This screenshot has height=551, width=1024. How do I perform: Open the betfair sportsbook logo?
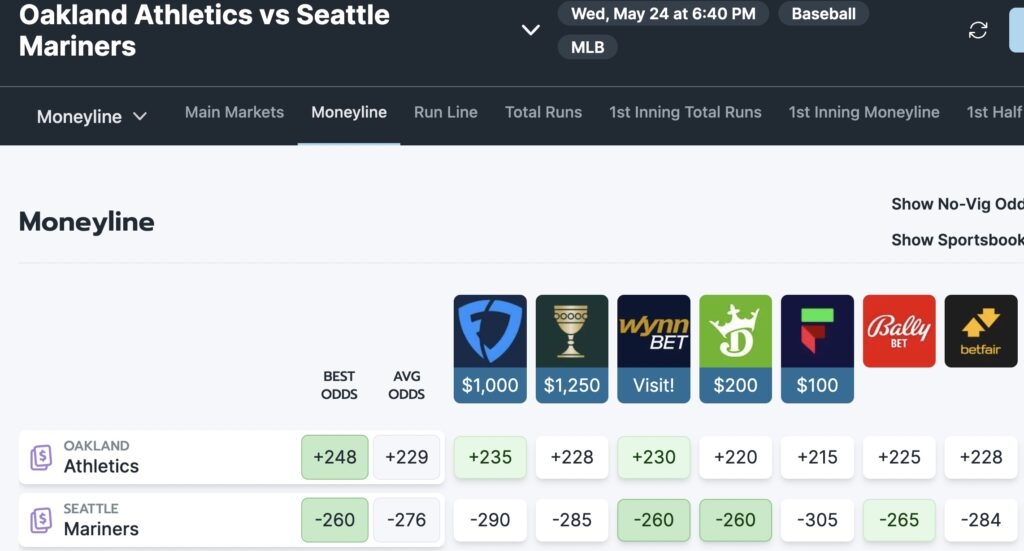981,331
